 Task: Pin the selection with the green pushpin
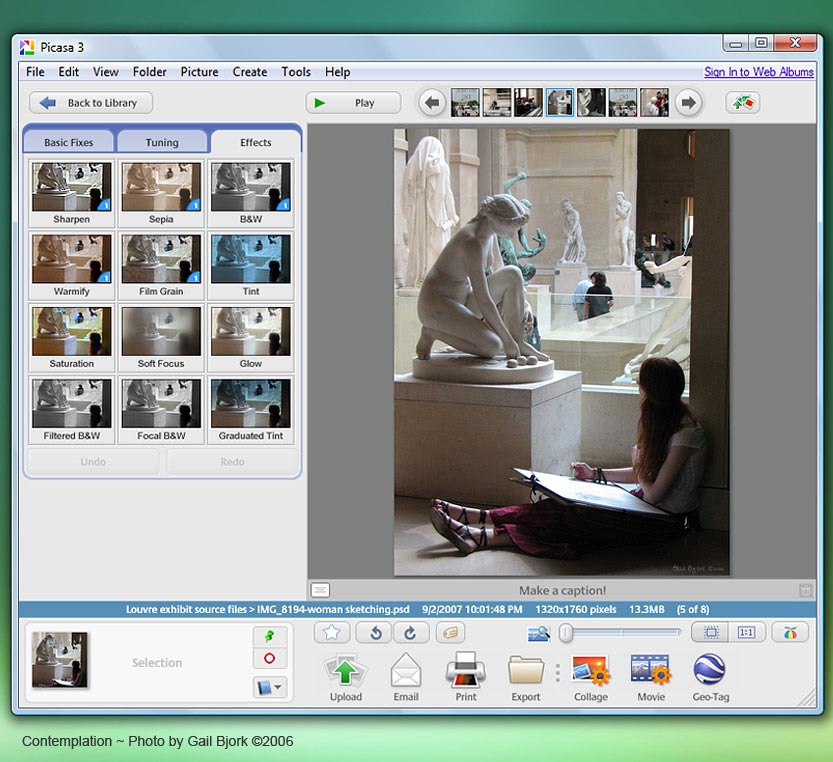(x=270, y=636)
